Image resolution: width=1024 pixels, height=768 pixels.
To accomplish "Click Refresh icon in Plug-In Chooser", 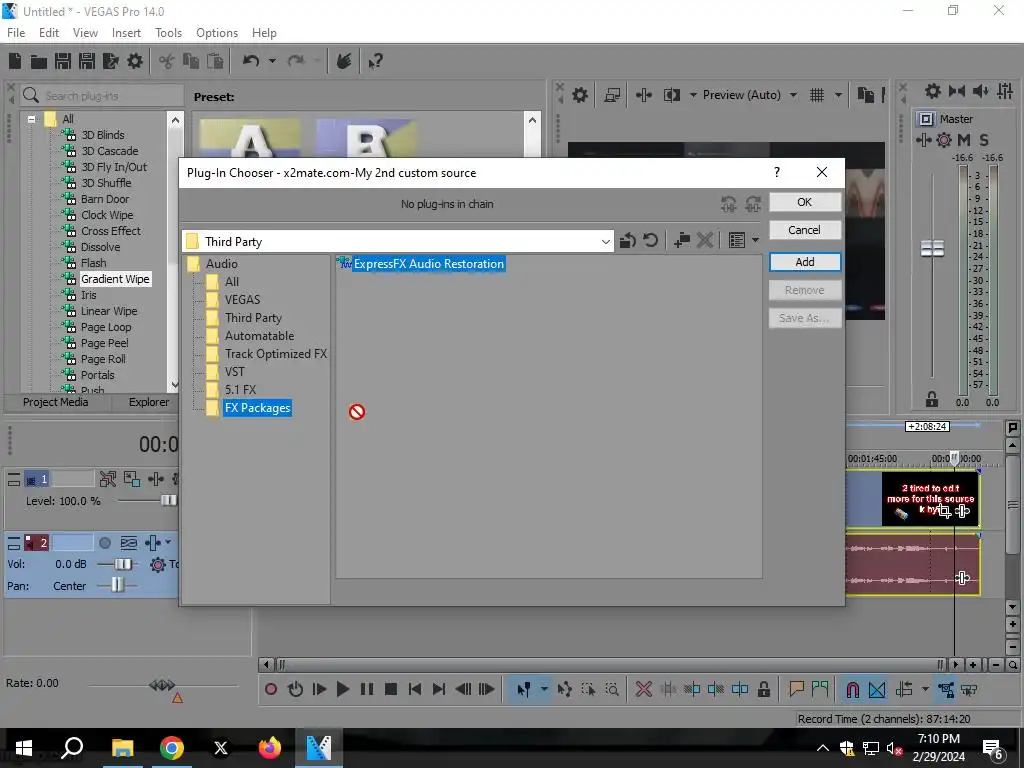I will point(650,241).
